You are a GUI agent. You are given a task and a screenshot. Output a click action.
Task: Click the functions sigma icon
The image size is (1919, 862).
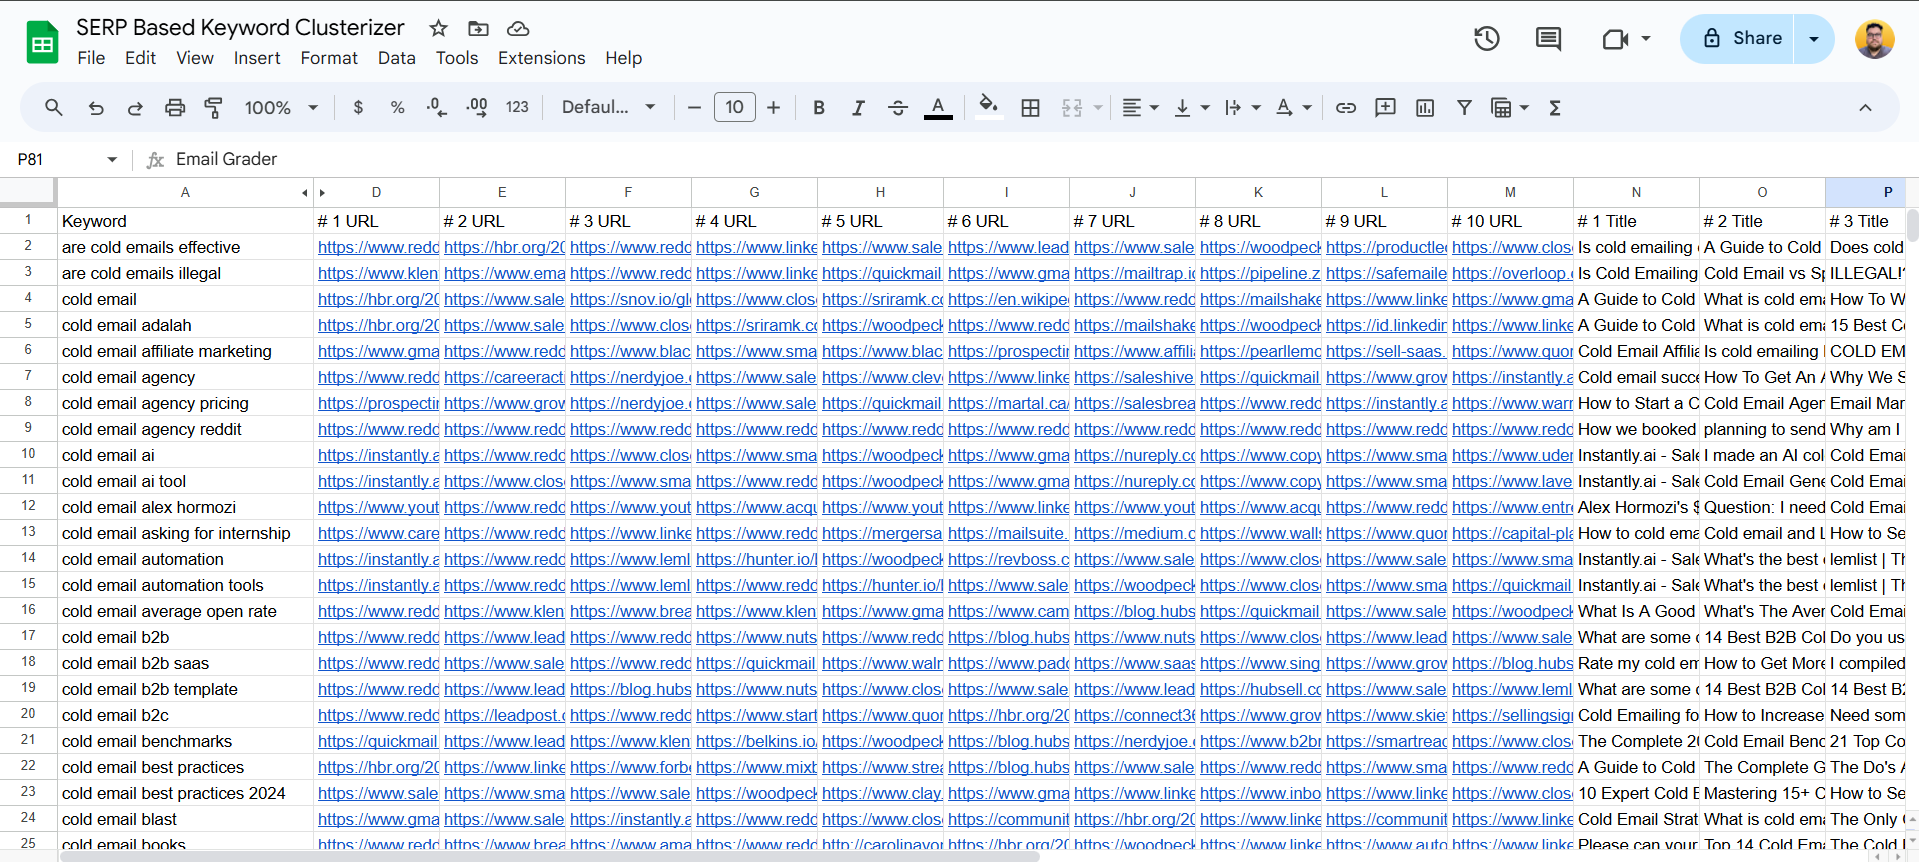click(1555, 108)
